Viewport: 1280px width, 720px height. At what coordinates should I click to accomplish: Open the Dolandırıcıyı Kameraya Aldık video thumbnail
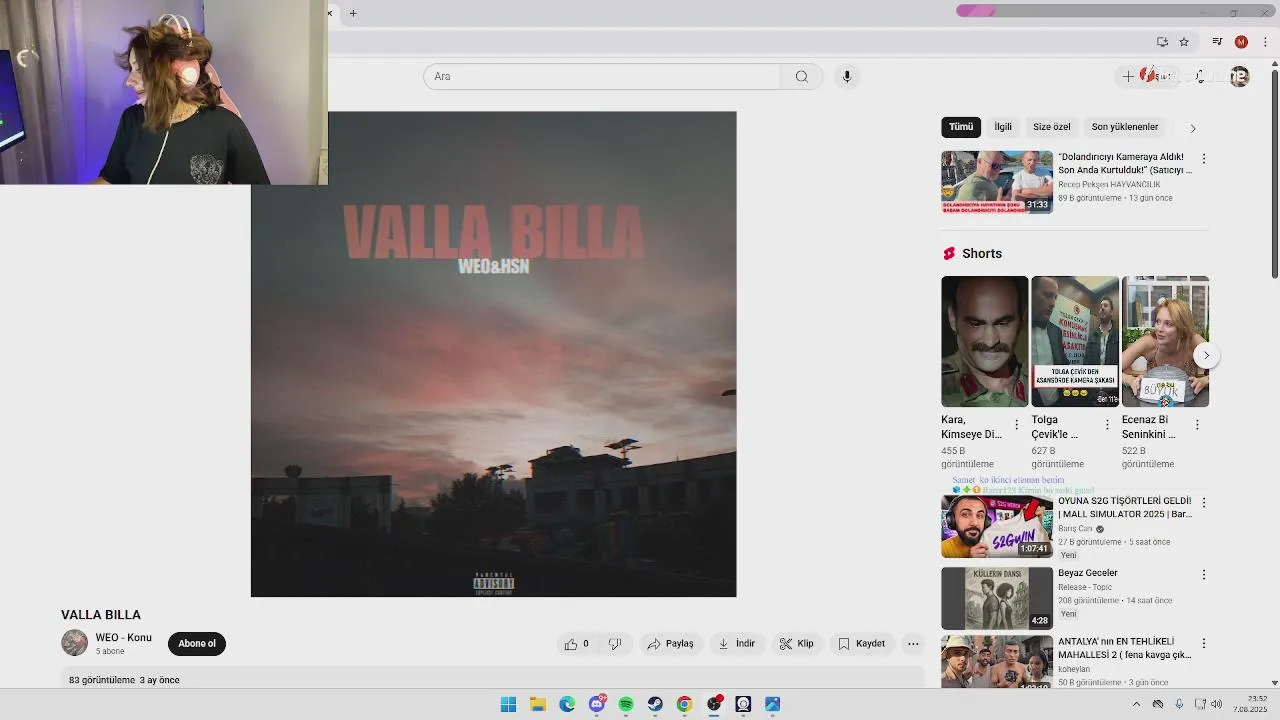(x=997, y=182)
